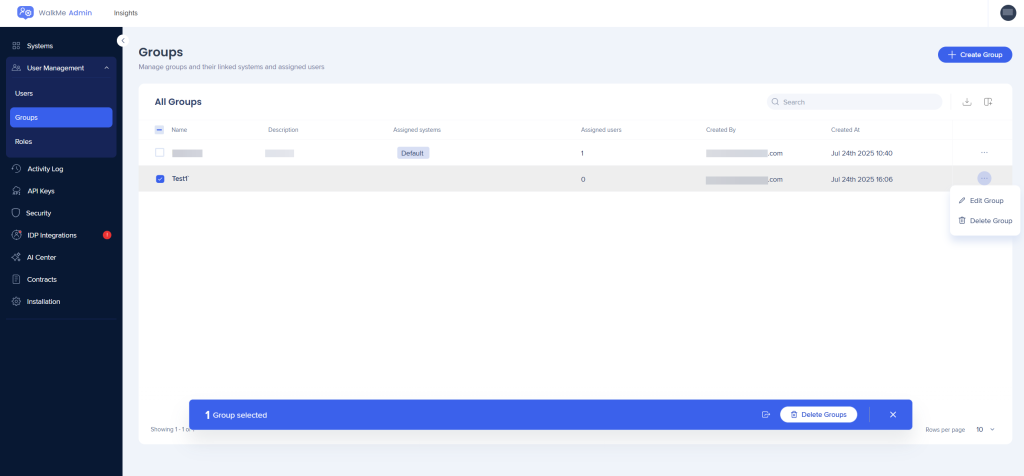Click the export icon in selection bar
The image size is (1024, 476).
[765, 414]
